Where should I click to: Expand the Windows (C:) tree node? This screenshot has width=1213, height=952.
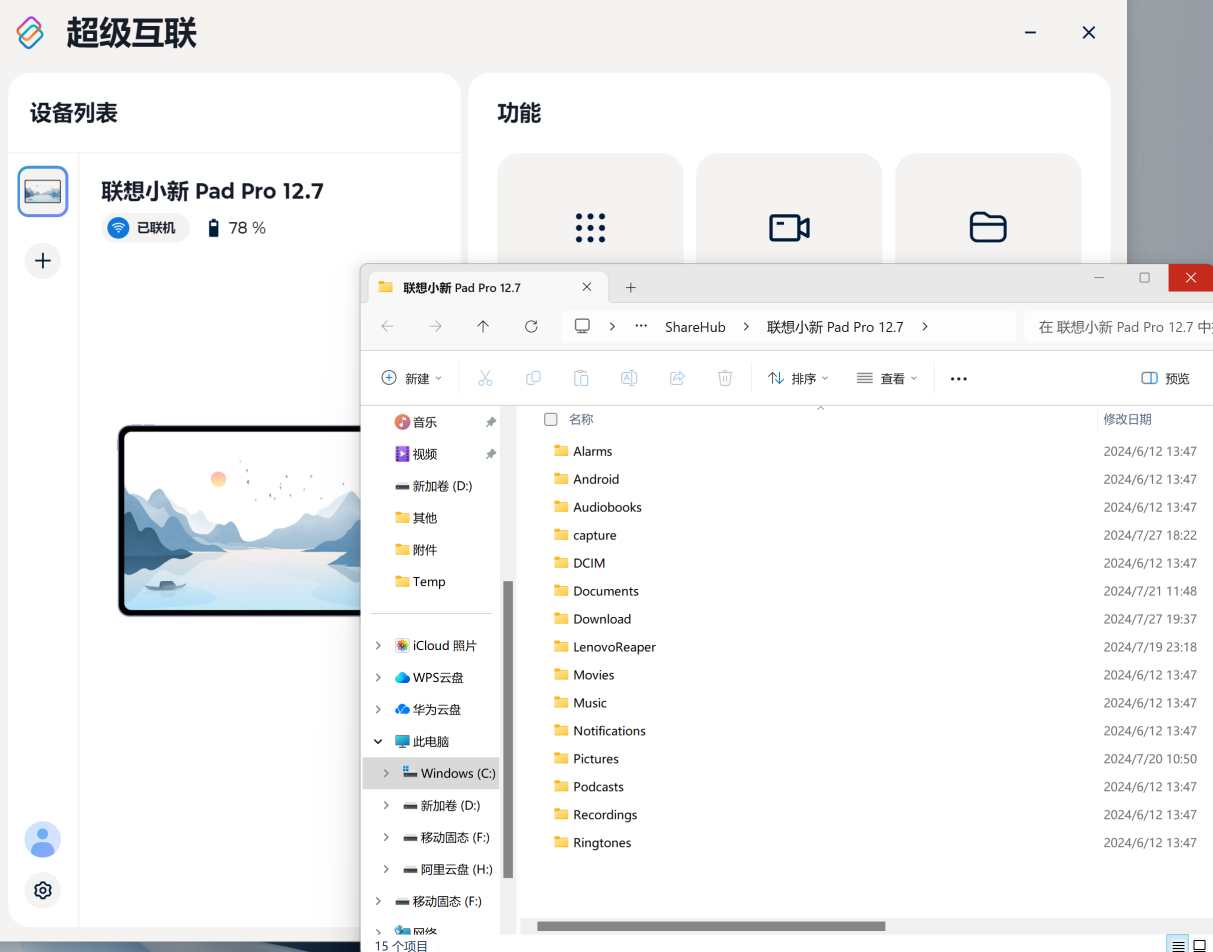[x=386, y=774]
